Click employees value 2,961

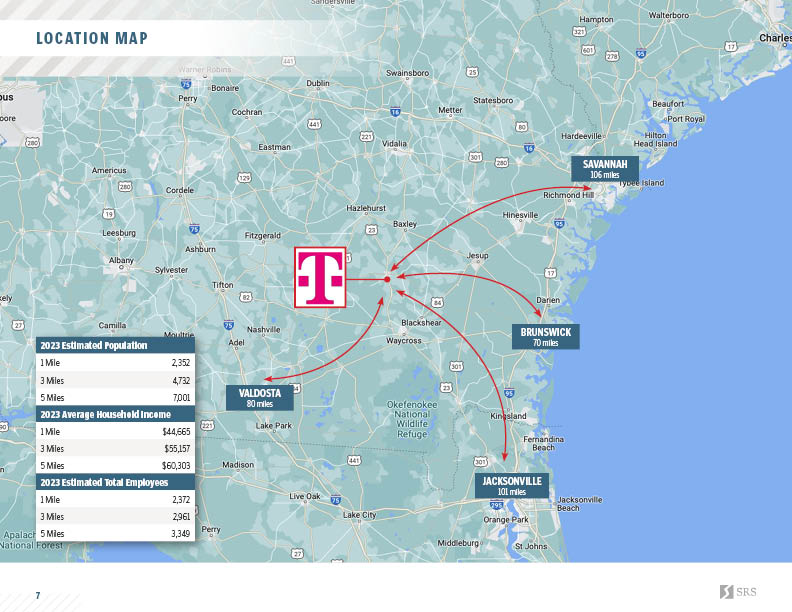pos(181,517)
